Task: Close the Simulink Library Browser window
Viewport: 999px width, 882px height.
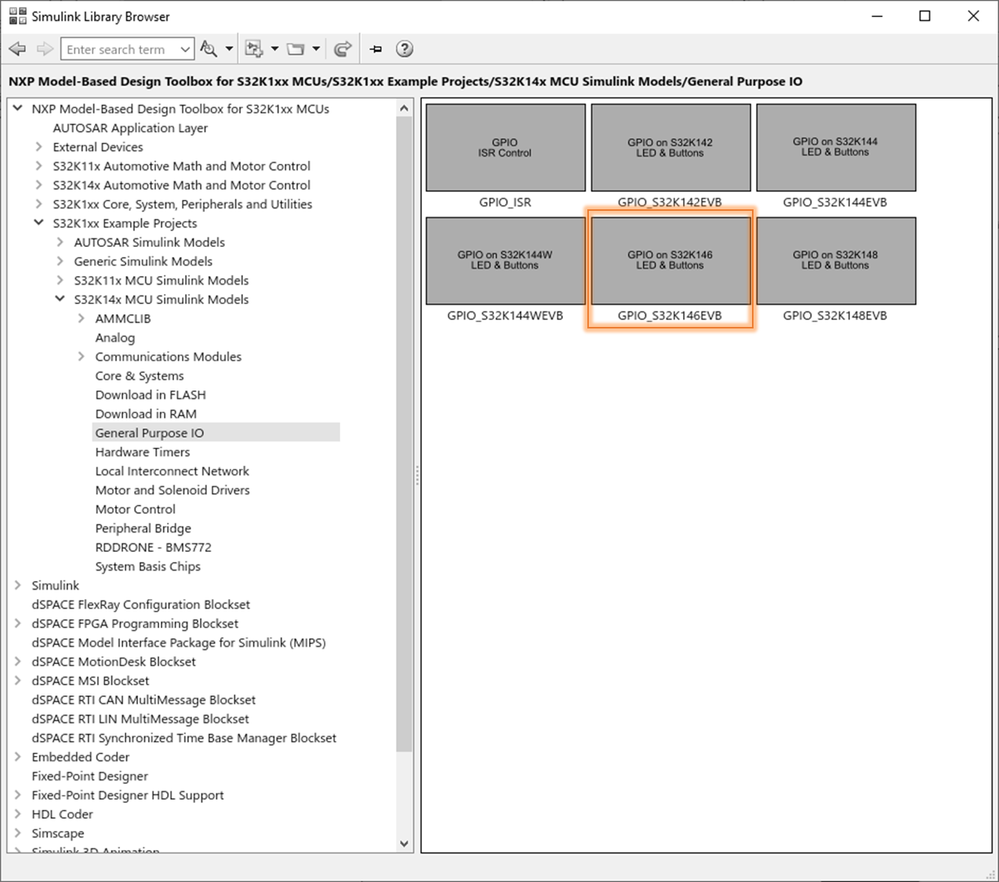Action: click(x=973, y=16)
